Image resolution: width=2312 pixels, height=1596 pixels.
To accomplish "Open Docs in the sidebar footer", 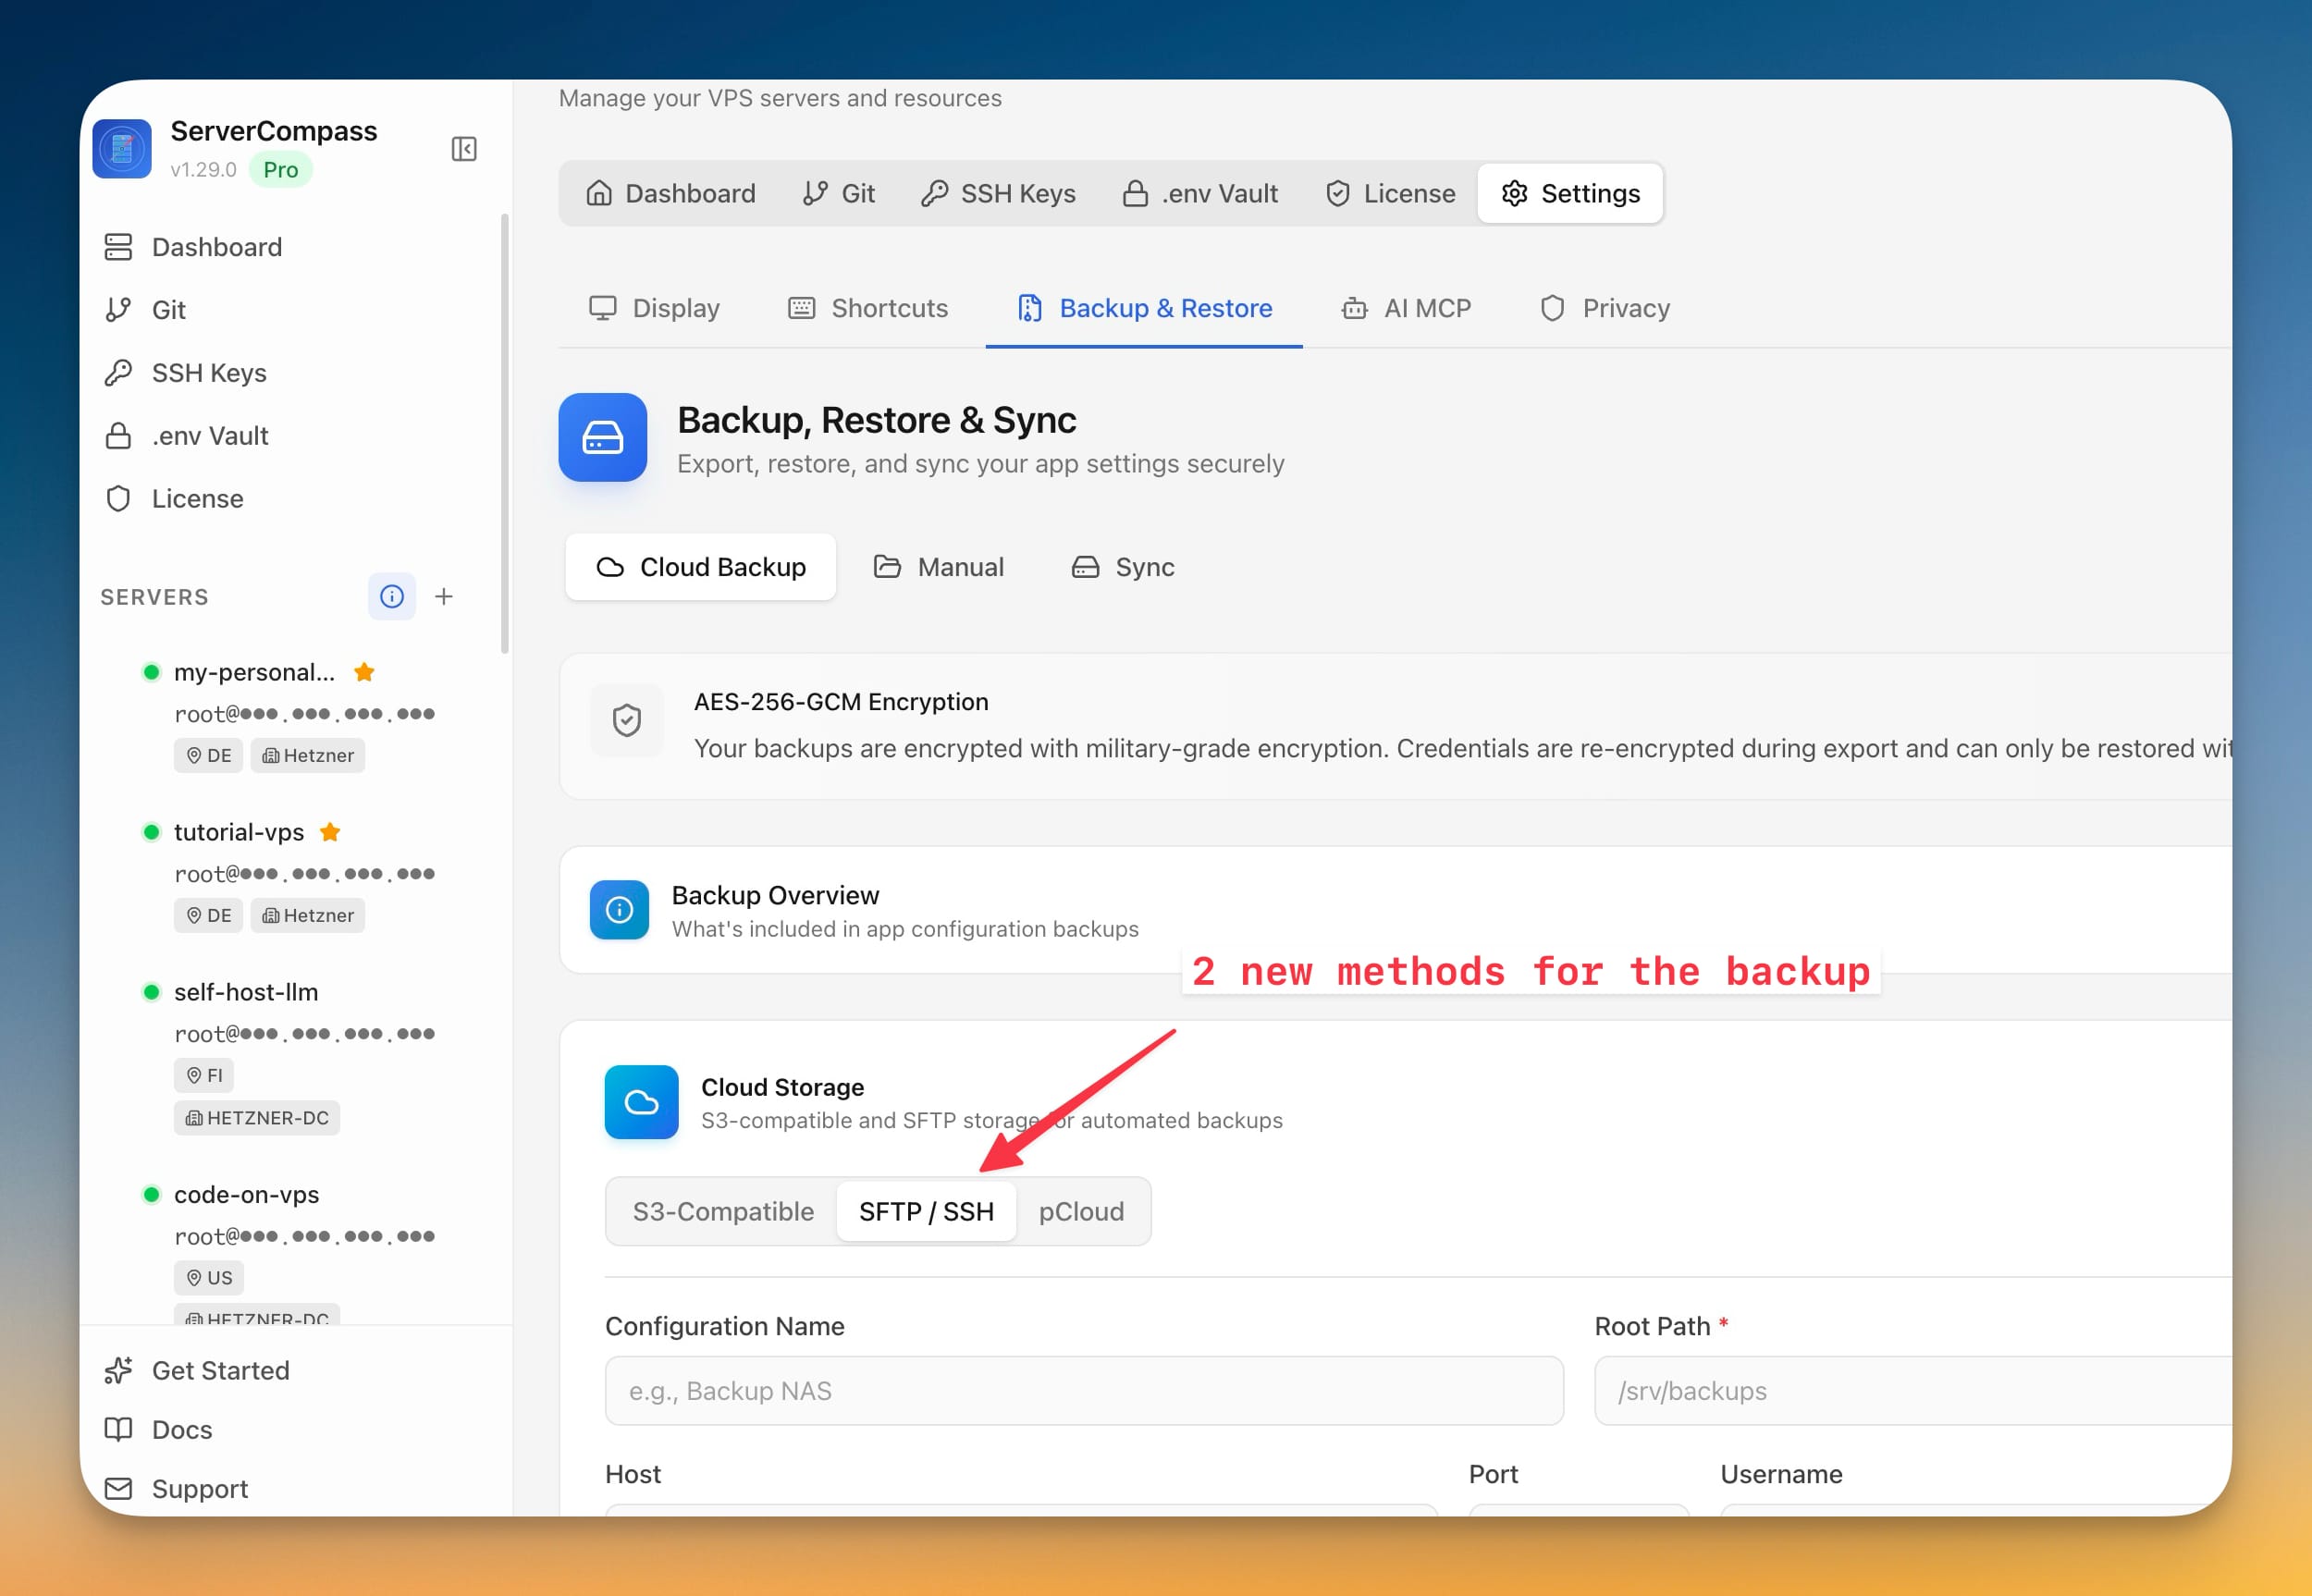I will [158, 1429].
